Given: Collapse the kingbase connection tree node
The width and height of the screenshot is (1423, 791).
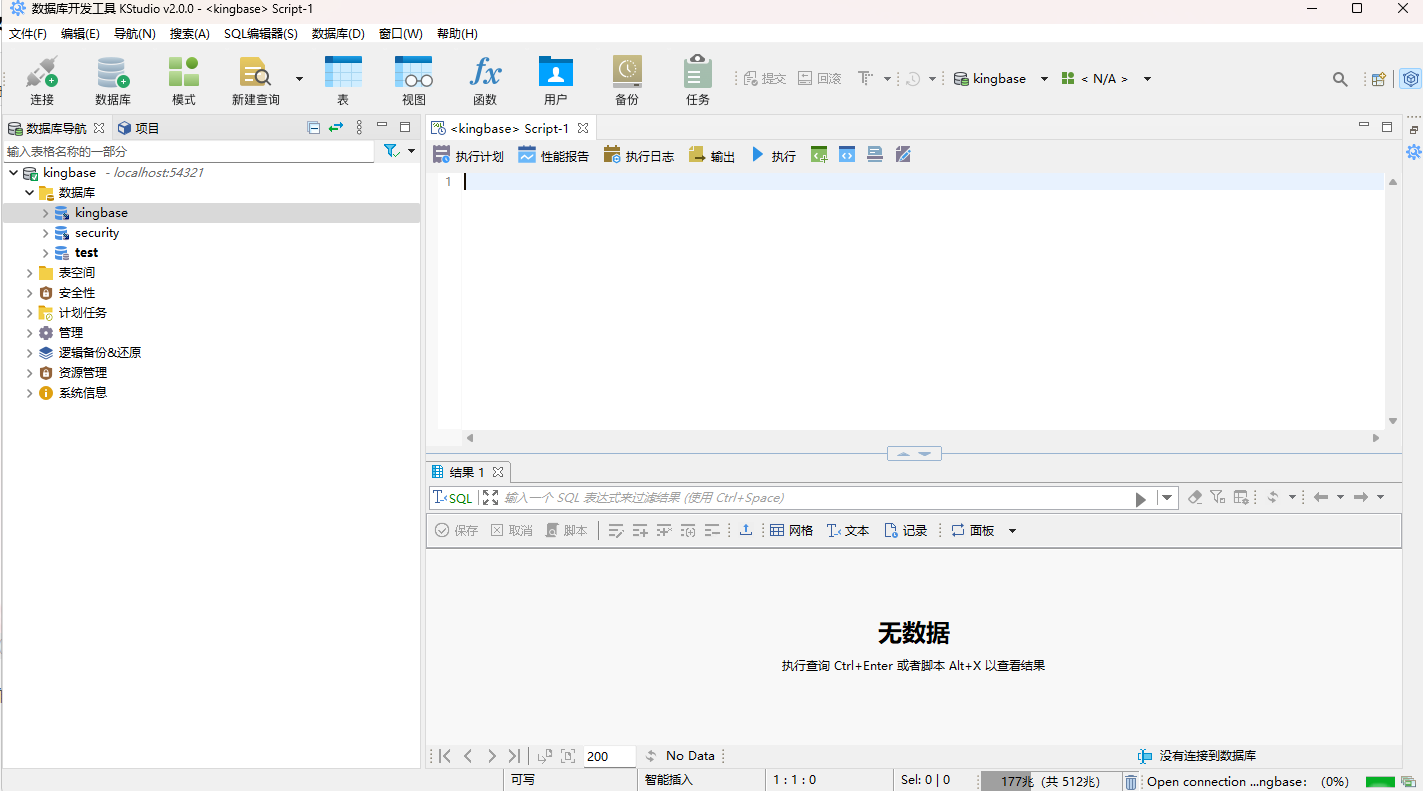Looking at the screenshot, I should point(14,172).
